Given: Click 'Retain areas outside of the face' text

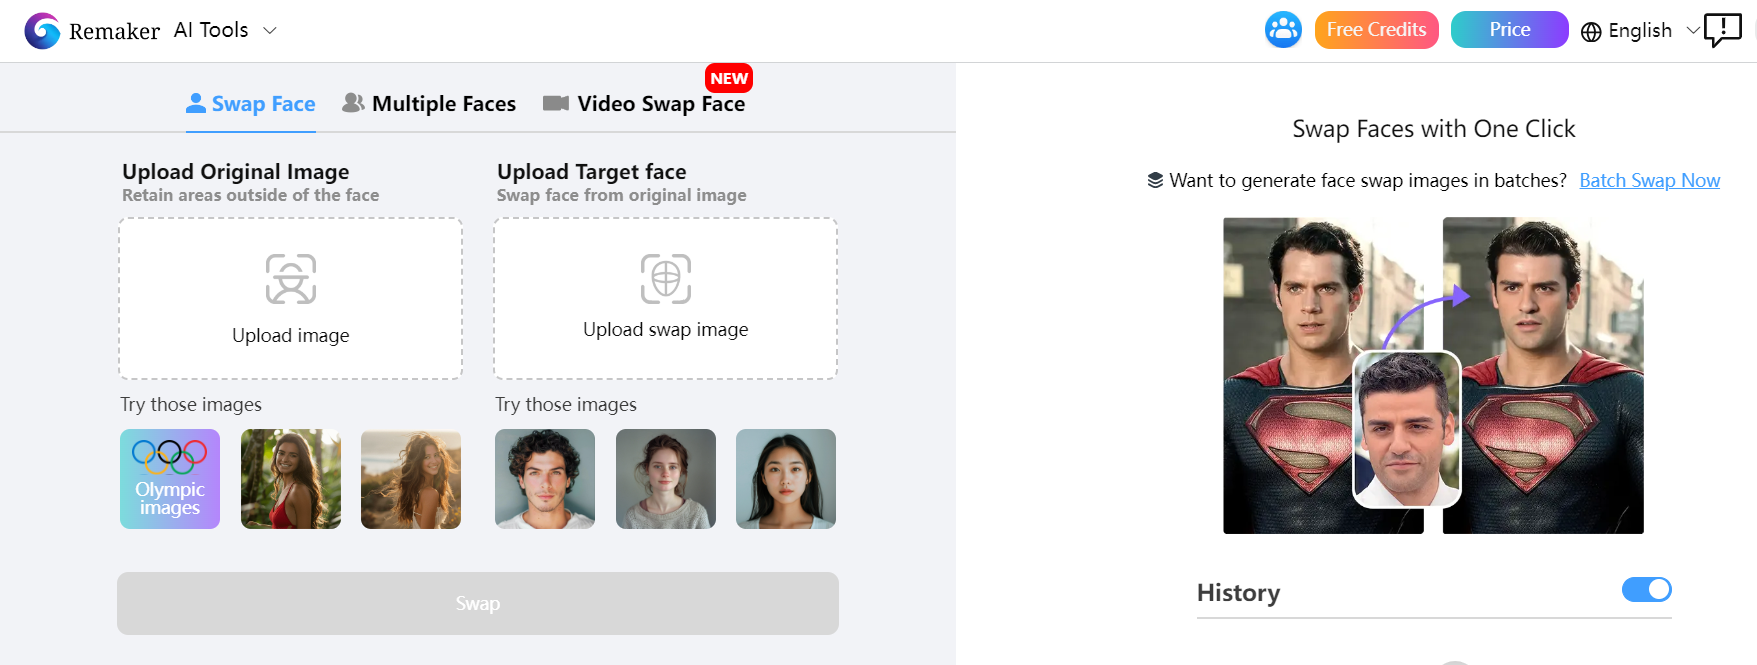Looking at the screenshot, I should click(250, 195).
